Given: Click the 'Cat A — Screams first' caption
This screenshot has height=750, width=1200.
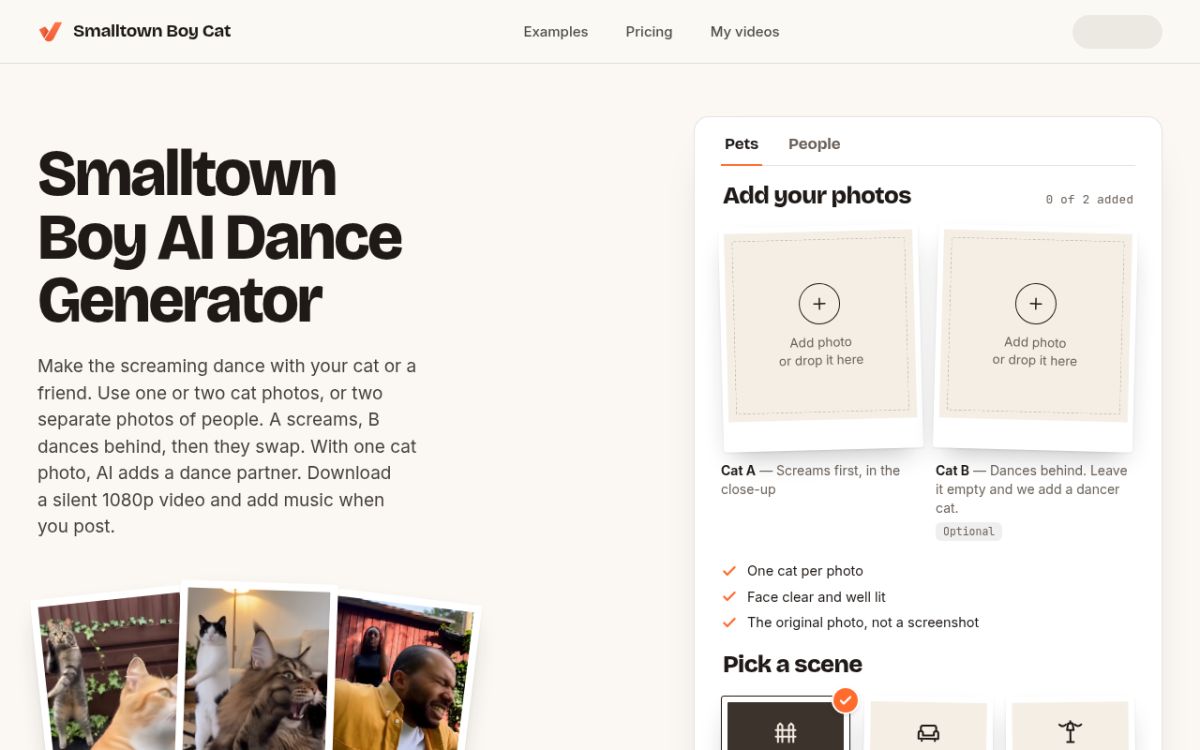Looking at the screenshot, I should [x=811, y=480].
